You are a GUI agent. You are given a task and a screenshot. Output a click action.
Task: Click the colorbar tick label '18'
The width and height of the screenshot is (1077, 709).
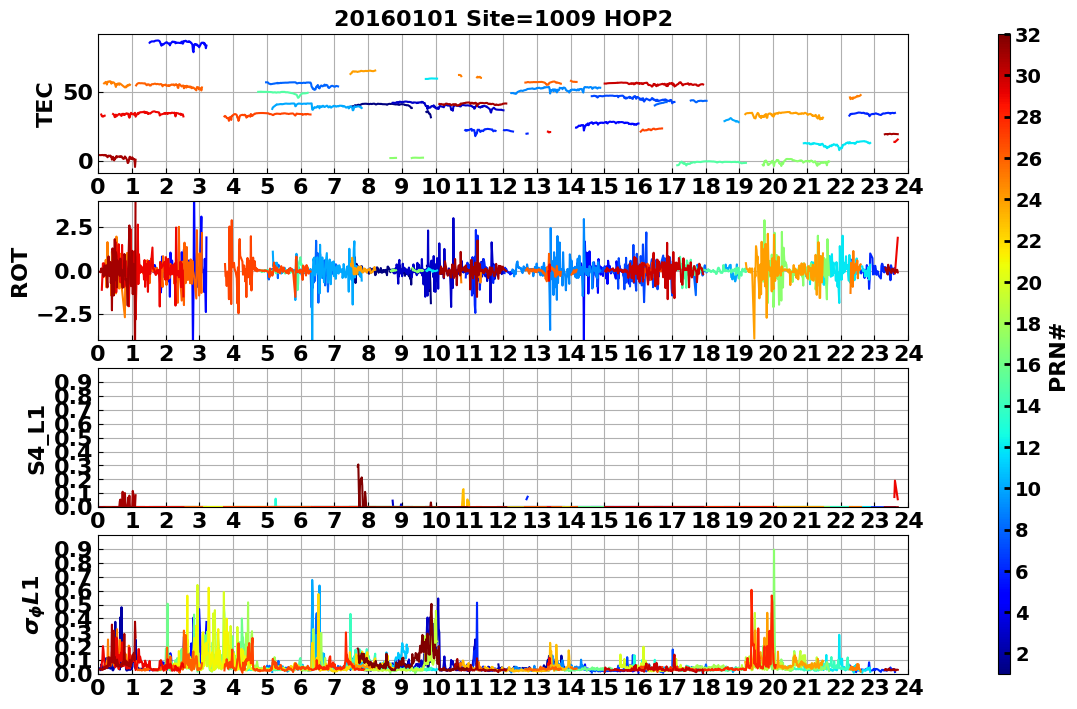point(1028,324)
